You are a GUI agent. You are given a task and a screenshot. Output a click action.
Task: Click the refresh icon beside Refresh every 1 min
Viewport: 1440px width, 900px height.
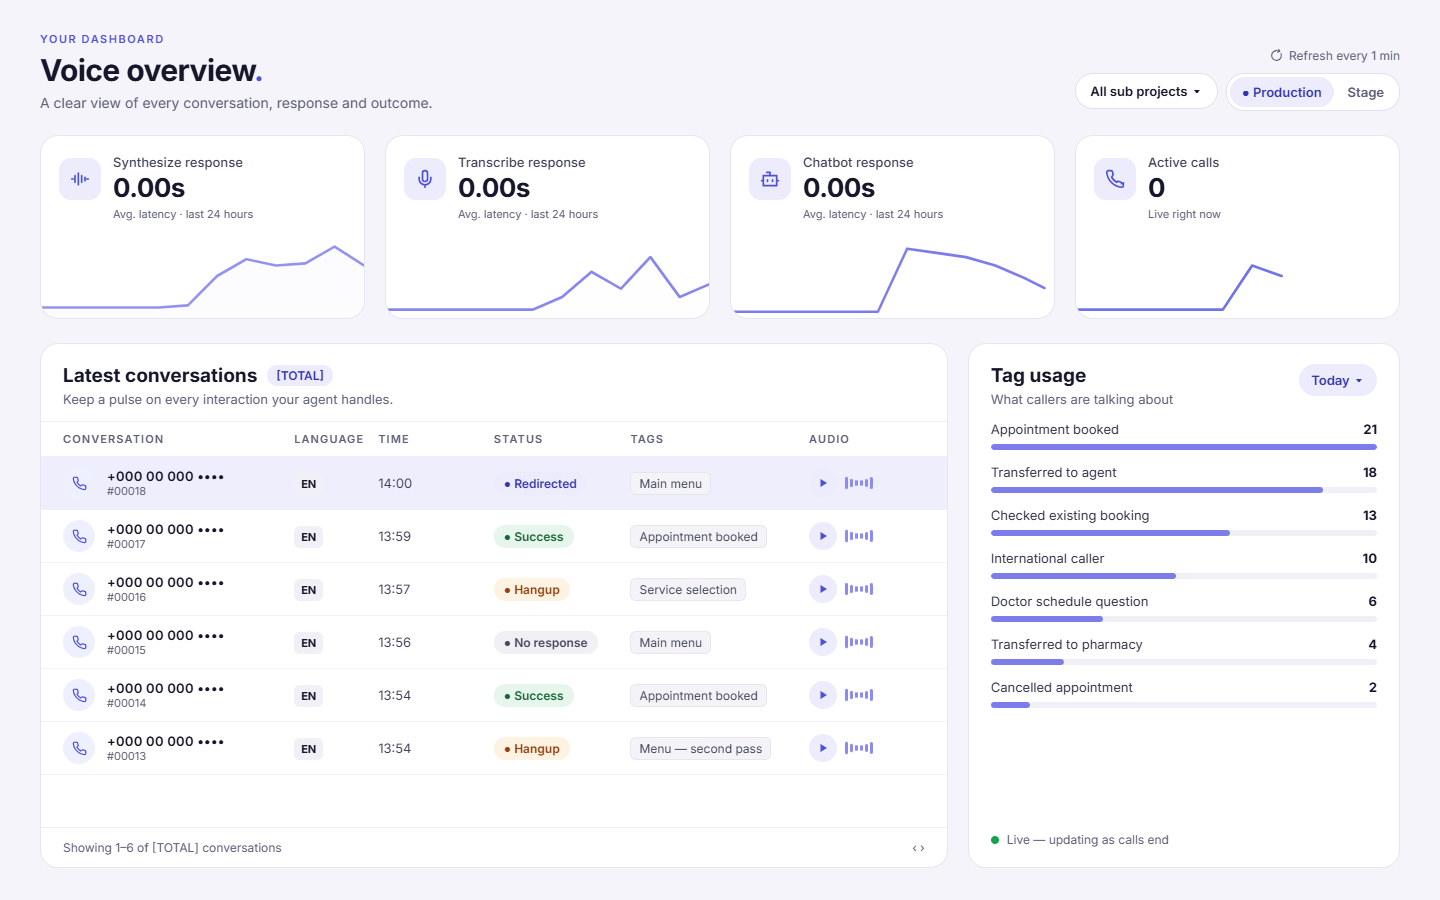tap(1276, 56)
